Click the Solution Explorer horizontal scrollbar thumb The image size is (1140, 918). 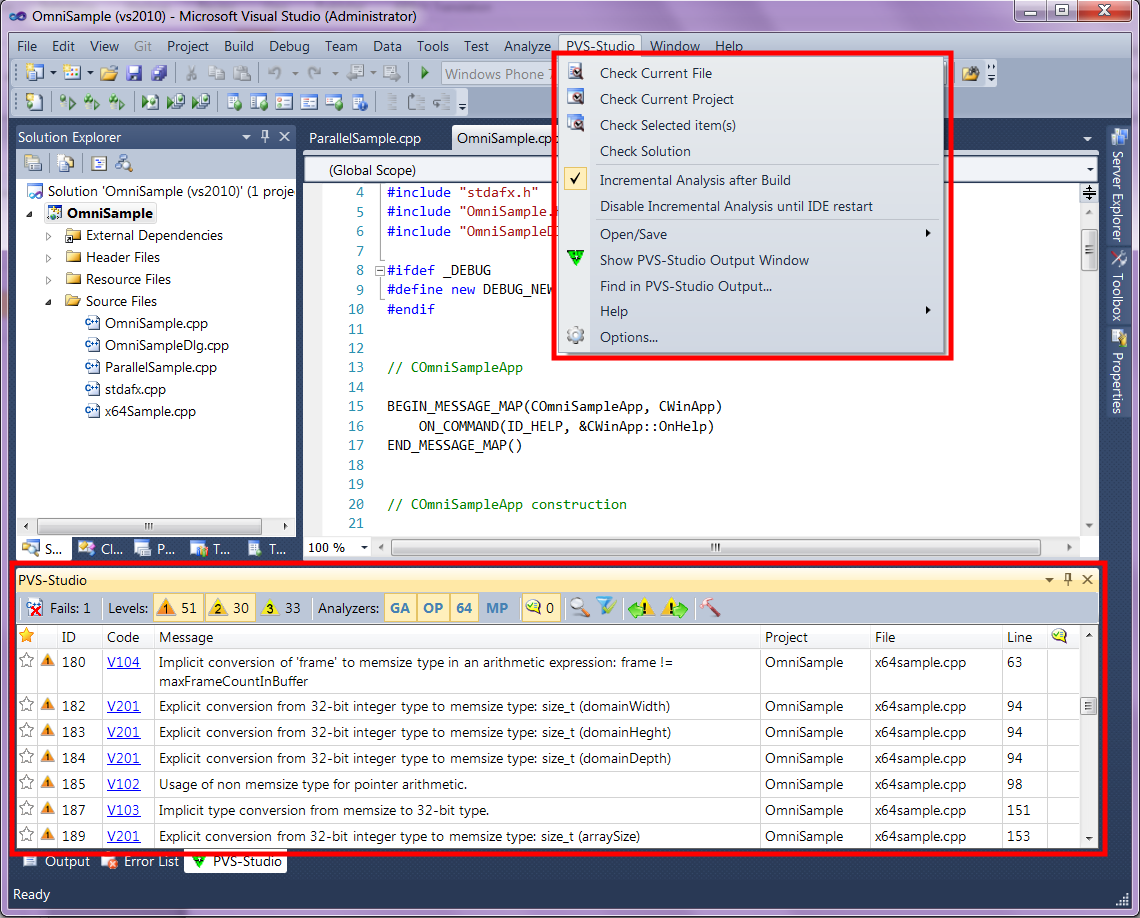coord(149,526)
